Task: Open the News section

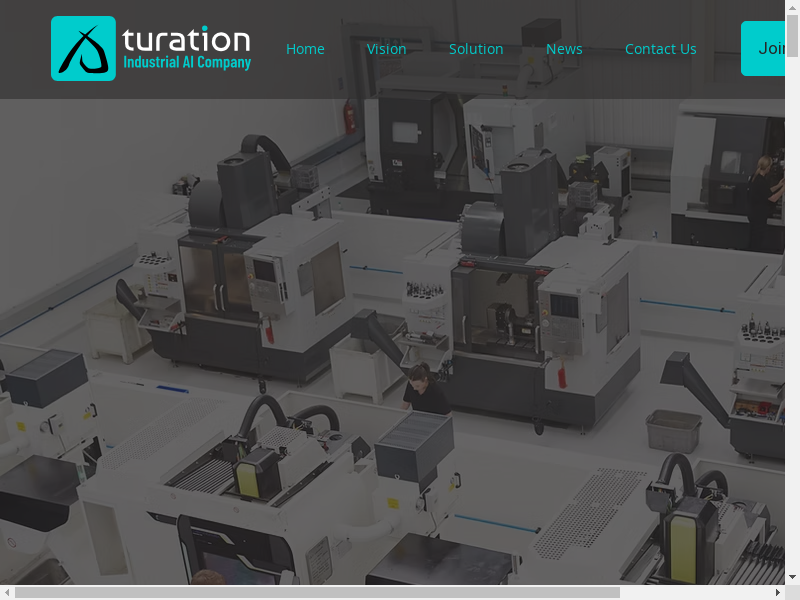Action: [x=564, y=49]
